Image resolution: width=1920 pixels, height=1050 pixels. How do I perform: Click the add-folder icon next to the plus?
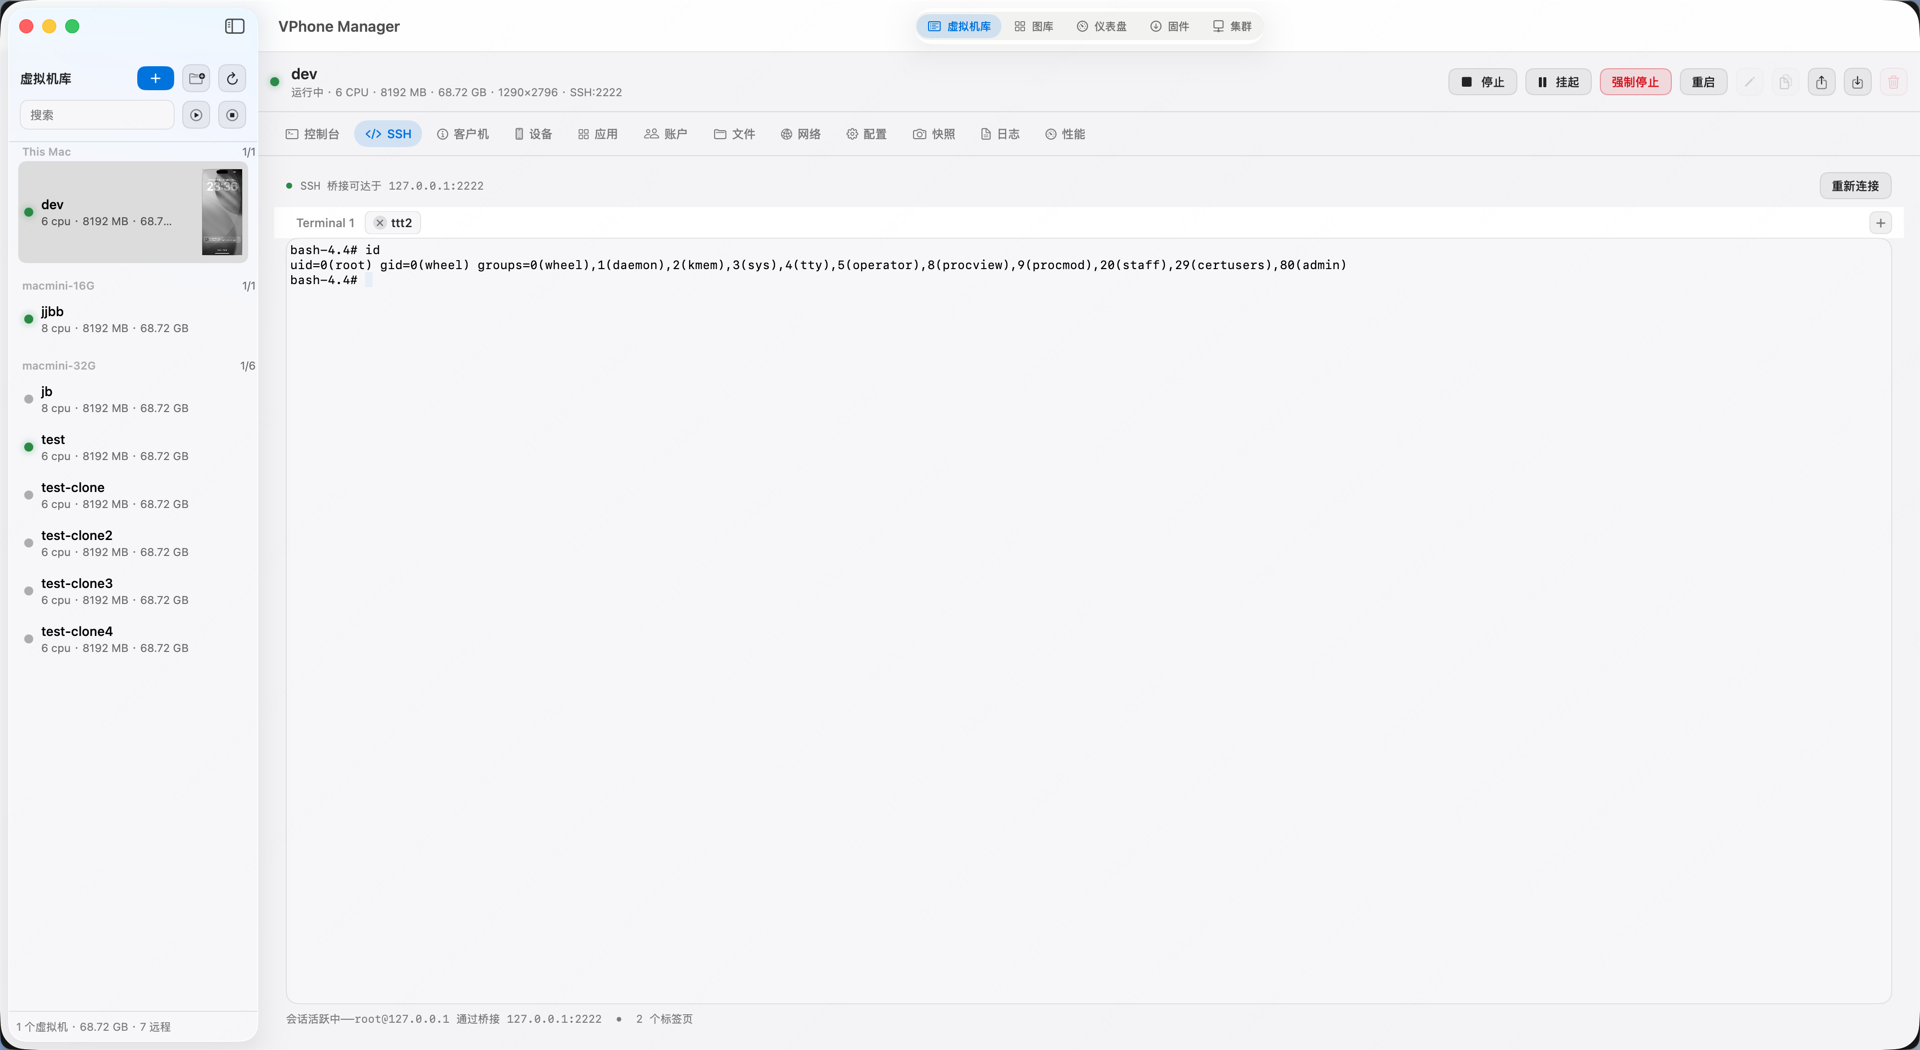197,78
